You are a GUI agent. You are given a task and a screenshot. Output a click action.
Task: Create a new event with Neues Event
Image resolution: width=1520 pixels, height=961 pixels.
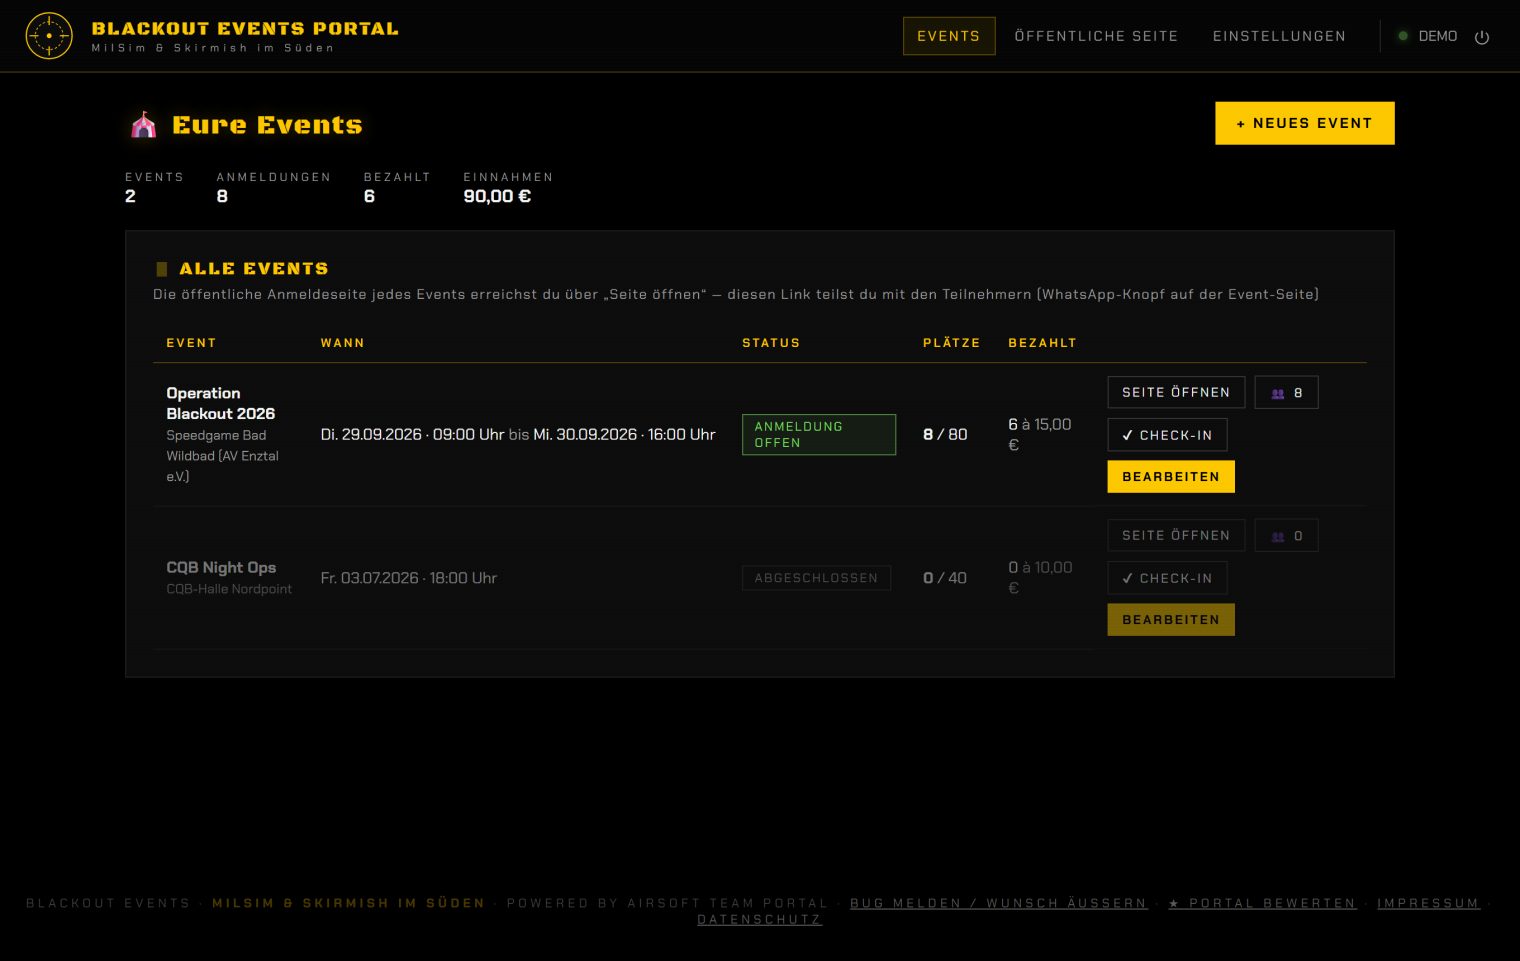(1305, 123)
